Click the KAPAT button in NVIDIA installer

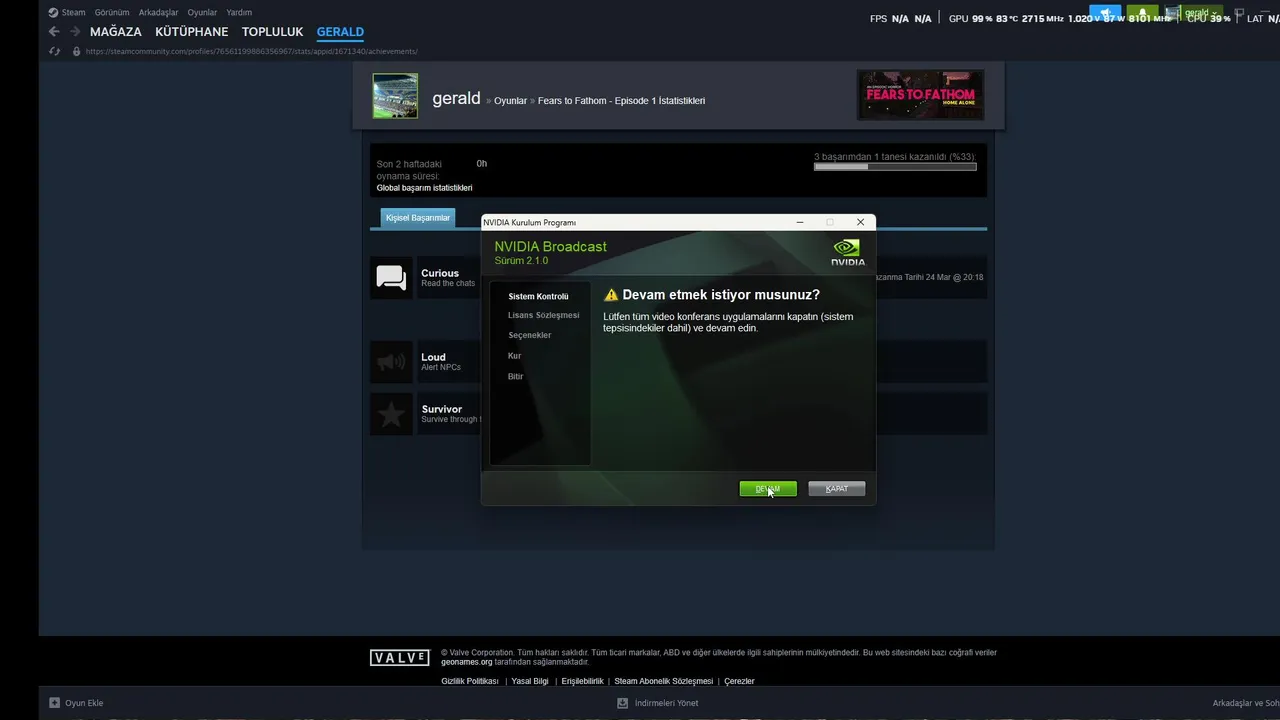(x=837, y=489)
